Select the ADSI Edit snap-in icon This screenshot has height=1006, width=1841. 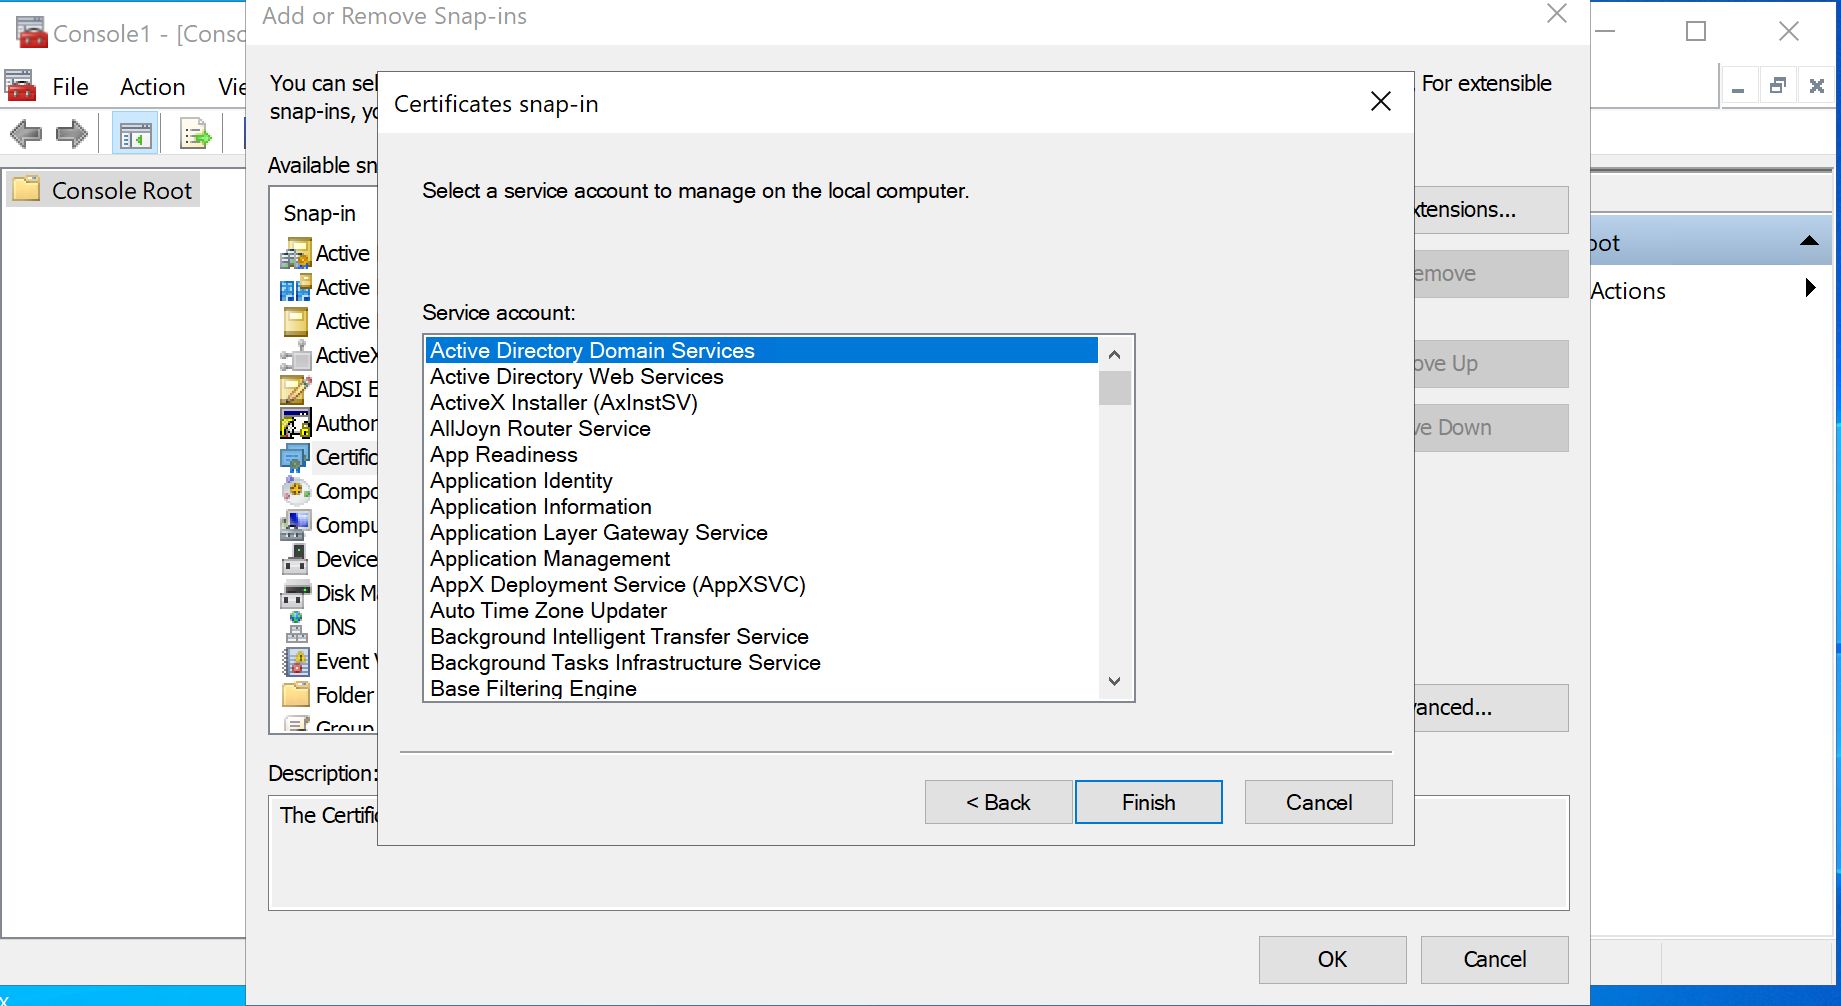[296, 390]
